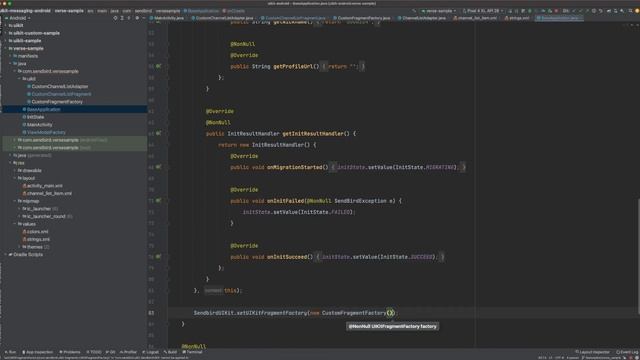Click the project panel settings gear icon
The width and height of the screenshot is (640, 360).
137,18
